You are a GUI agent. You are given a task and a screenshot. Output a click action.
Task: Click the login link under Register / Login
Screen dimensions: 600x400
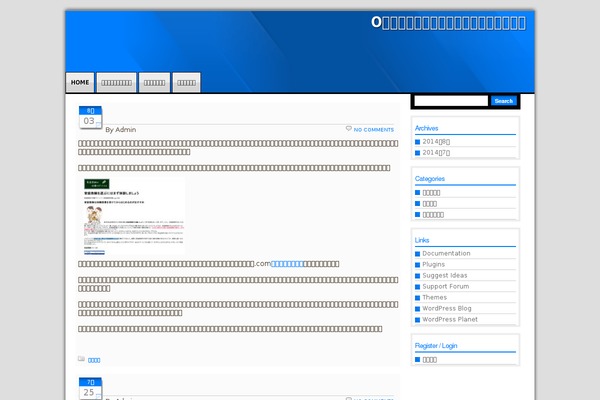pos(429,360)
